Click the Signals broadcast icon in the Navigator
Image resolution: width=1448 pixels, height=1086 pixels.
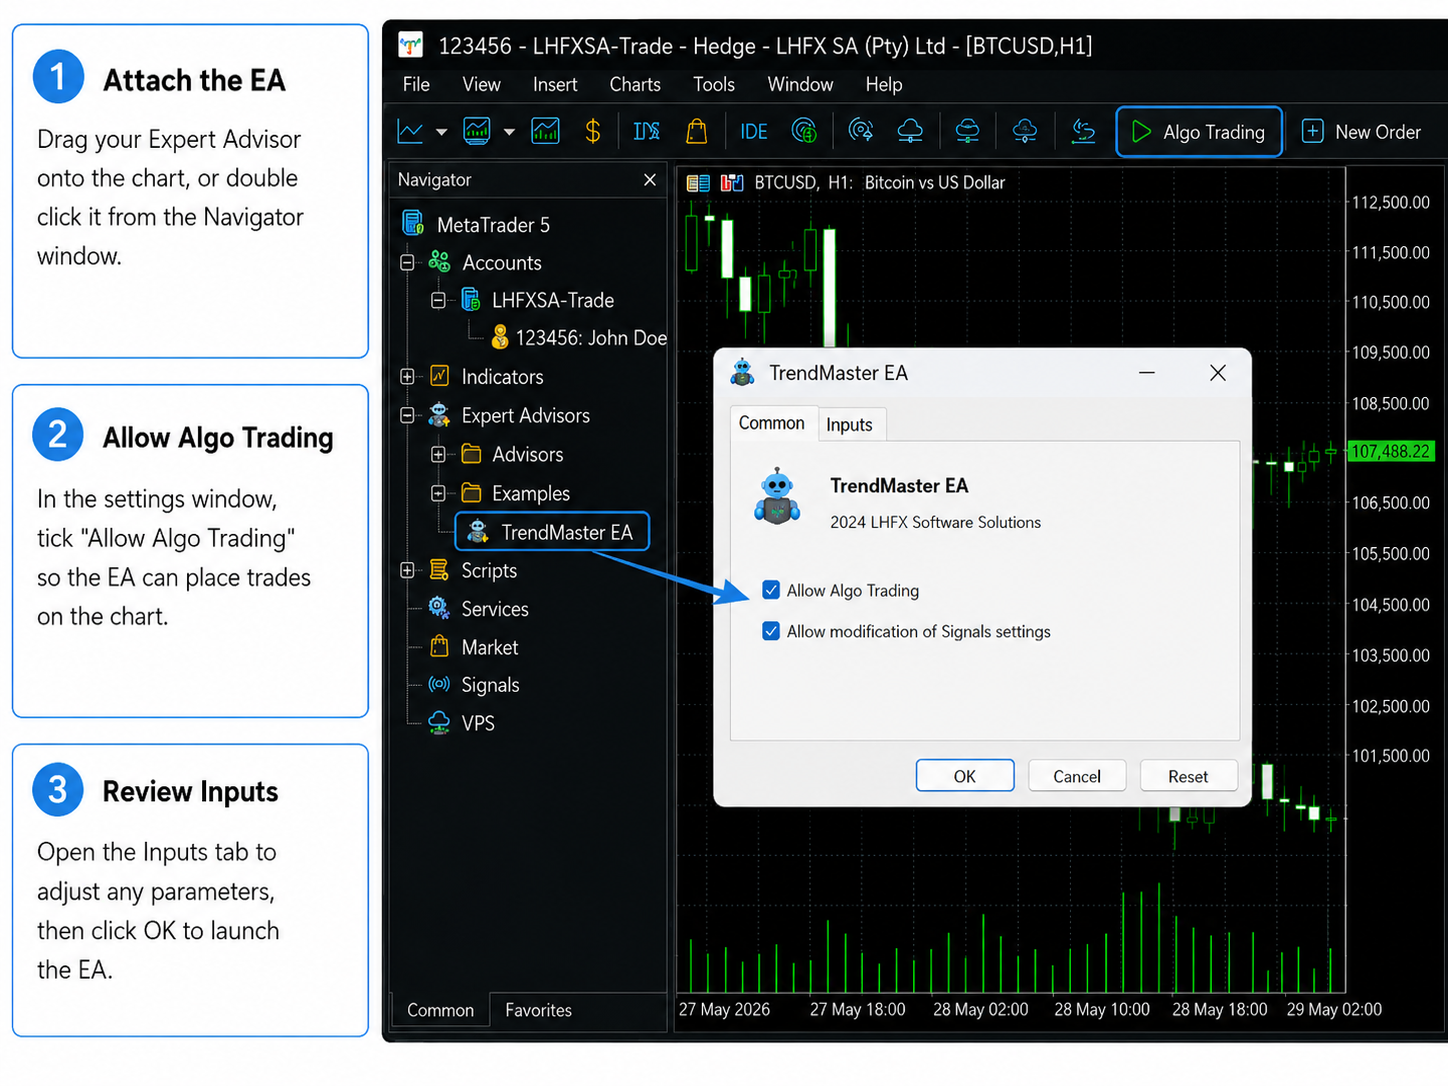439,684
